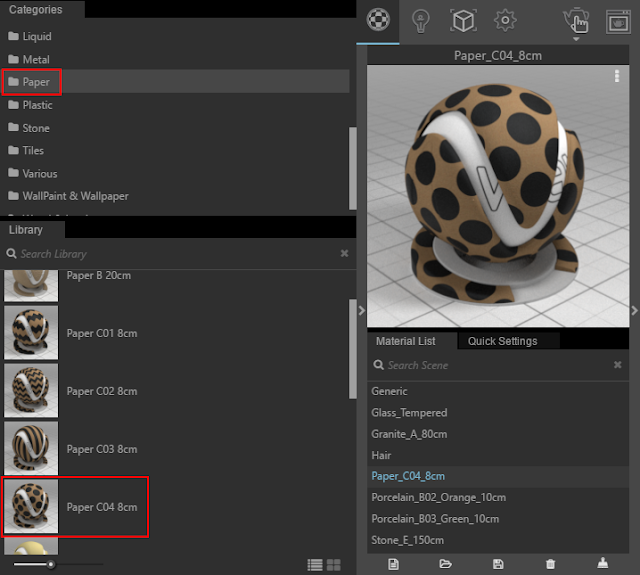640x575 pixels.
Task: Click the Search Scene magnifier icon
Action: click(x=378, y=364)
